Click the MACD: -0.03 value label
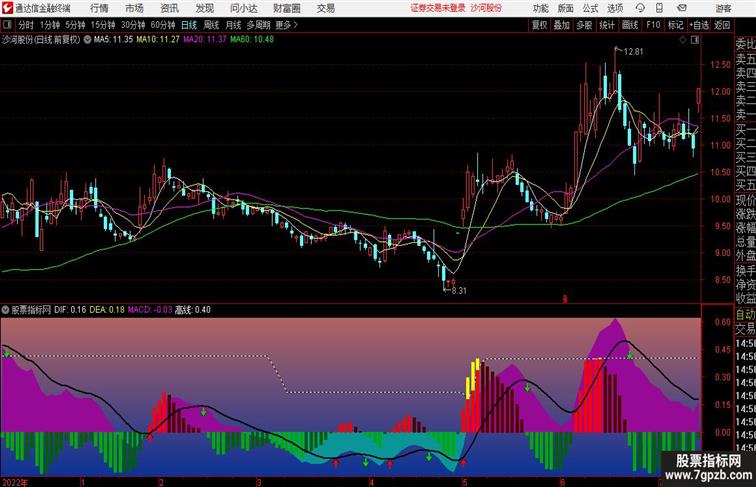Image resolution: width=756 pixels, height=487 pixels. click(x=149, y=310)
